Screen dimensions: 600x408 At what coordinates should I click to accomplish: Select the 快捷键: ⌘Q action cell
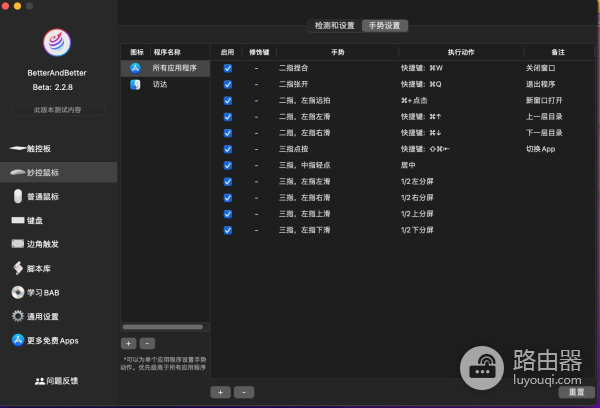[421, 84]
